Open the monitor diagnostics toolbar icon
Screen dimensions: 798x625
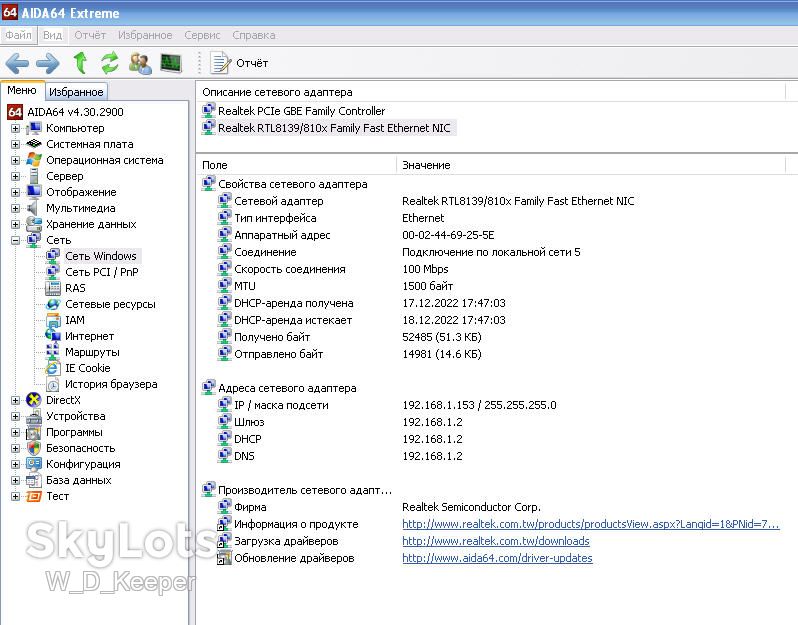(171, 63)
